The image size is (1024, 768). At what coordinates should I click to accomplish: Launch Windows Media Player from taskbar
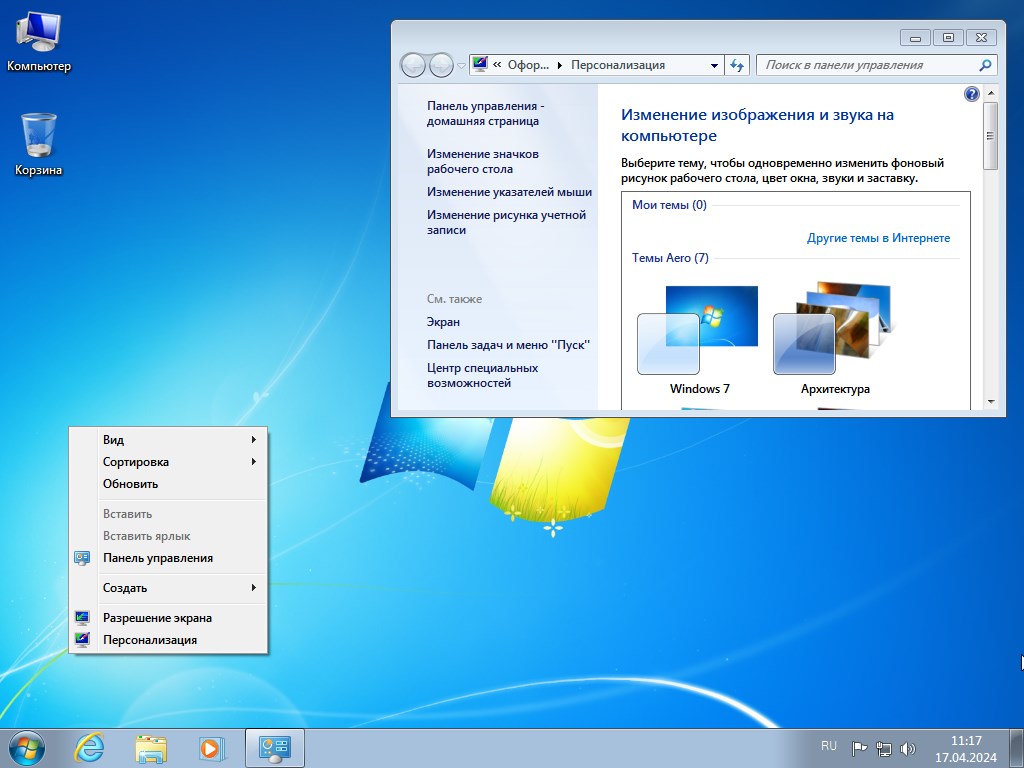212,748
